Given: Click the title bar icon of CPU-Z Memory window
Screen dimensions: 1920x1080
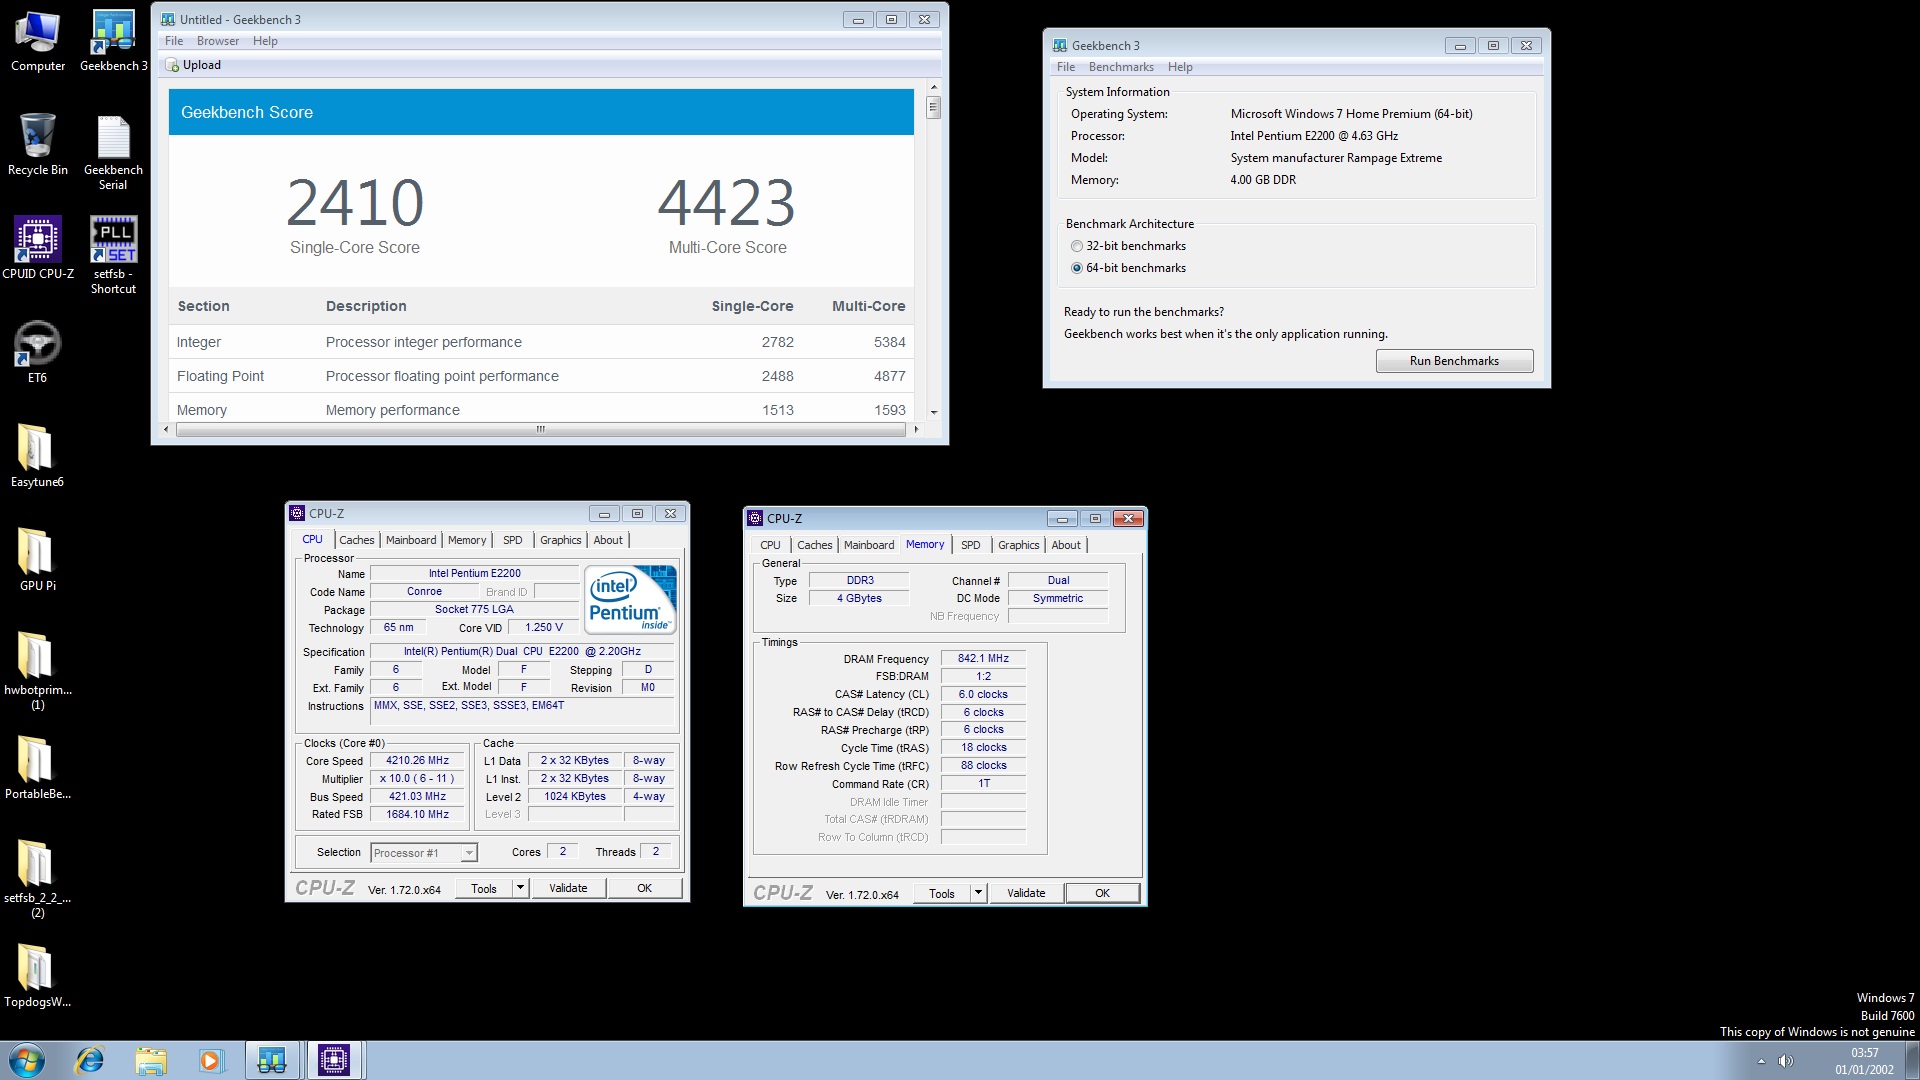Looking at the screenshot, I should click(755, 518).
